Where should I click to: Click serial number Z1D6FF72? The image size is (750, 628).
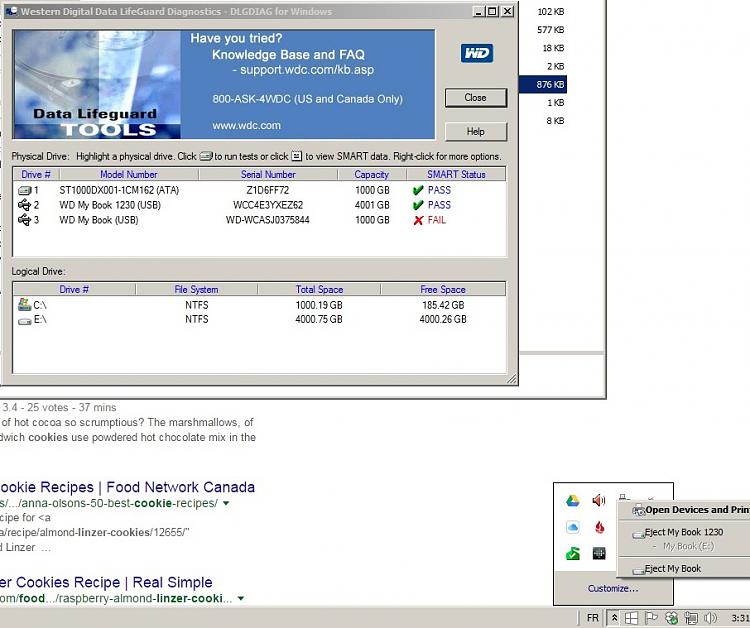coord(268,190)
